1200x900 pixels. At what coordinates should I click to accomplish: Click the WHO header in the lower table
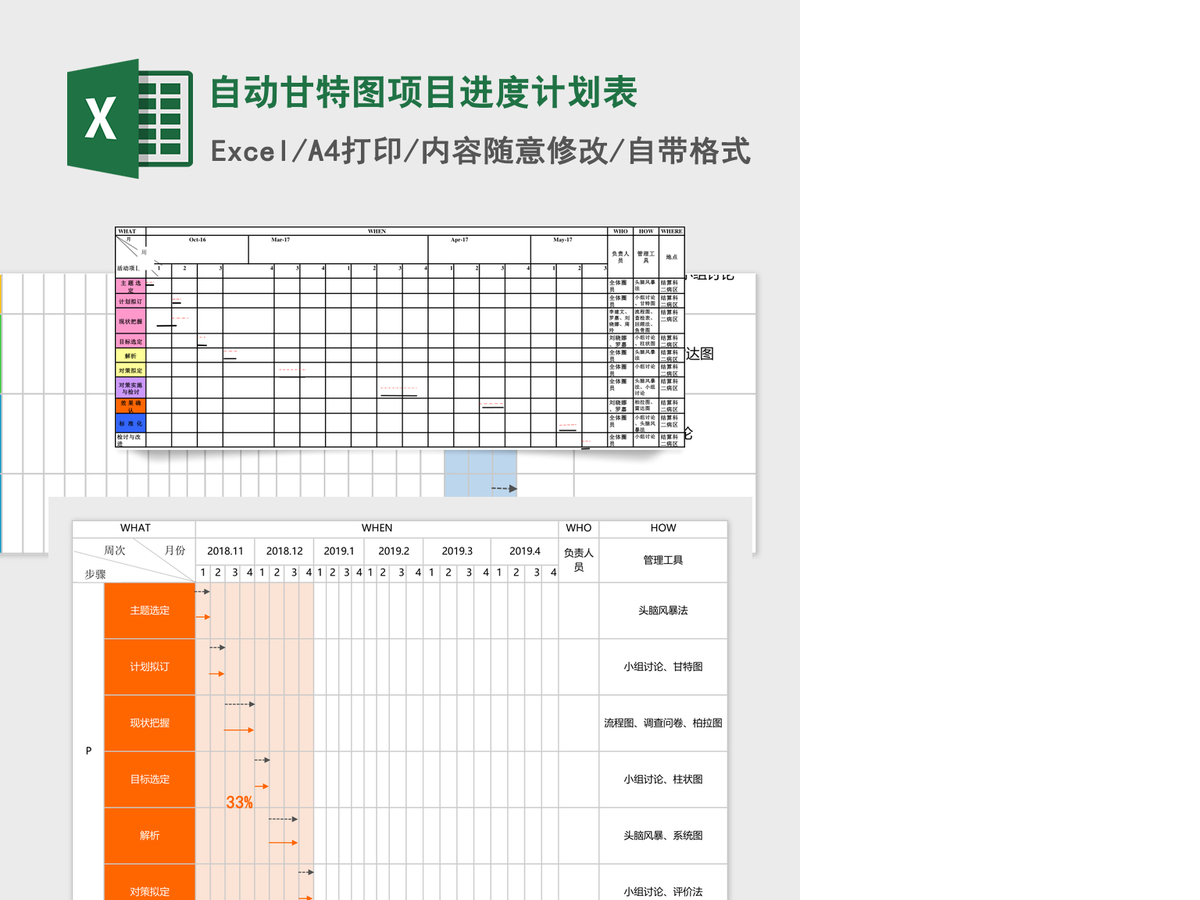coord(579,528)
